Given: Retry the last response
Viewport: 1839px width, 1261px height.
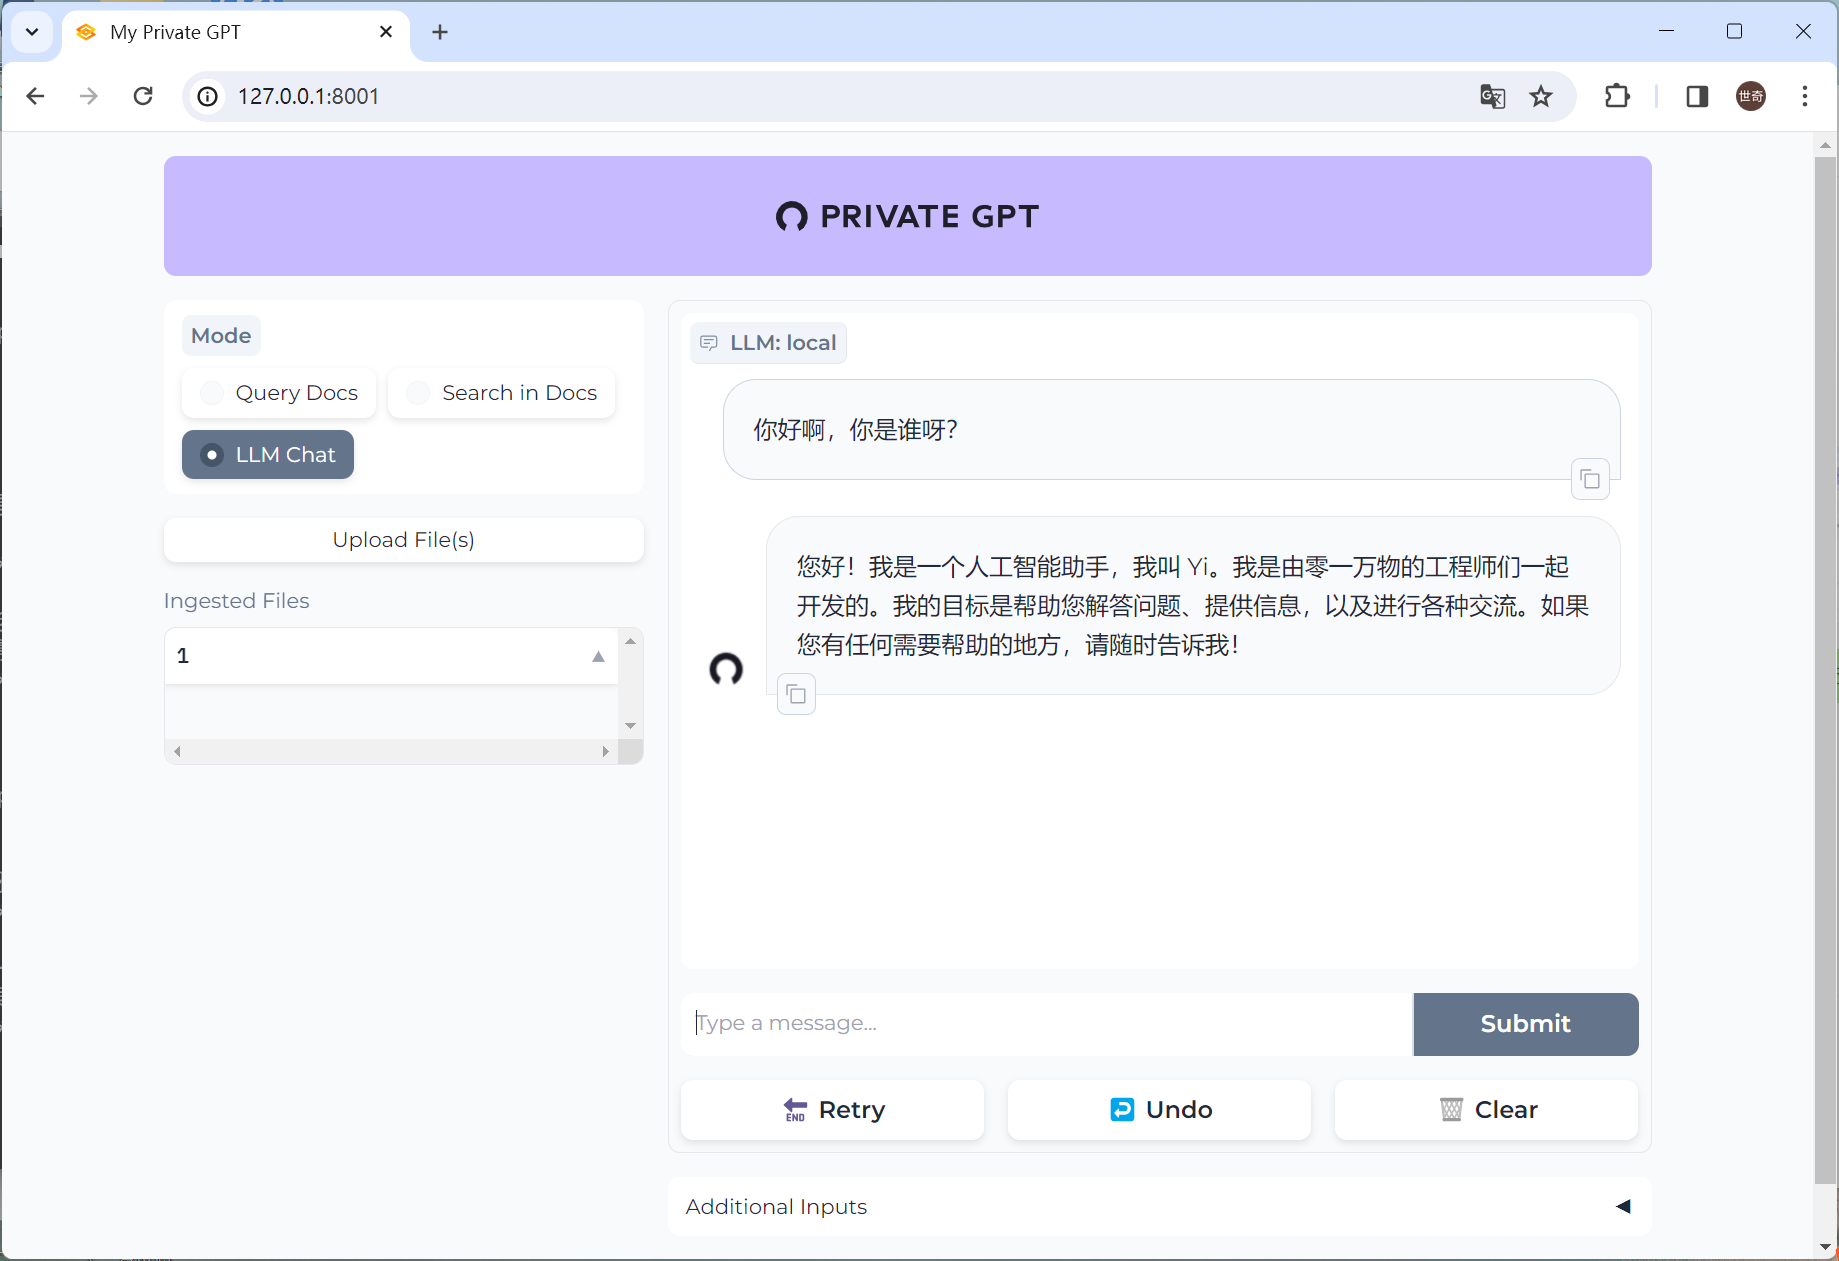Looking at the screenshot, I should [x=833, y=1110].
